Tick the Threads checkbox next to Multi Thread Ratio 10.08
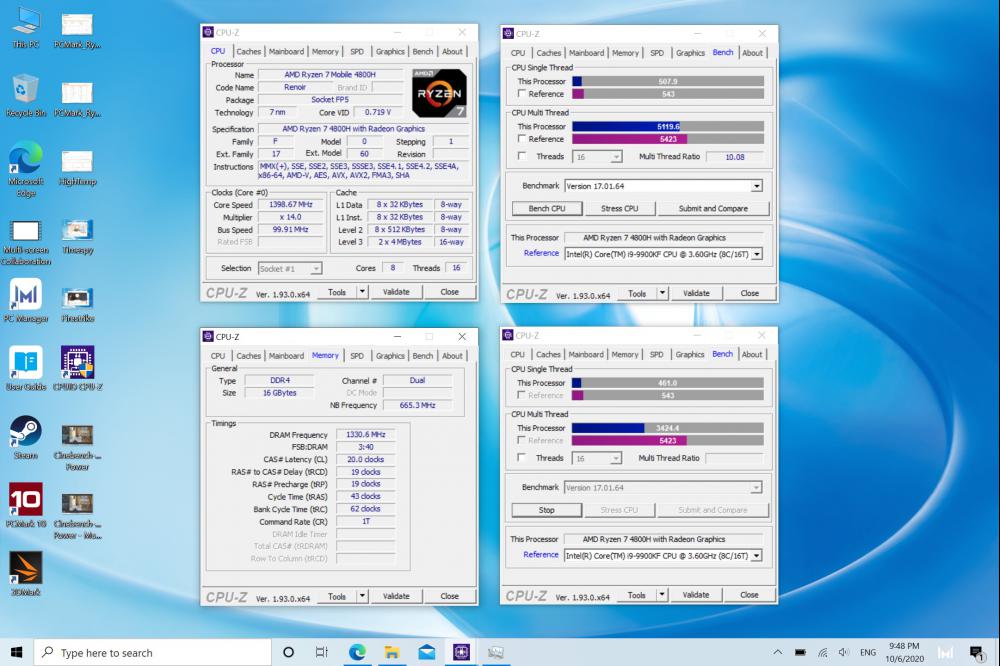Image resolution: width=1000 pixels, height=666 pixels. click(x=522, y=156)
